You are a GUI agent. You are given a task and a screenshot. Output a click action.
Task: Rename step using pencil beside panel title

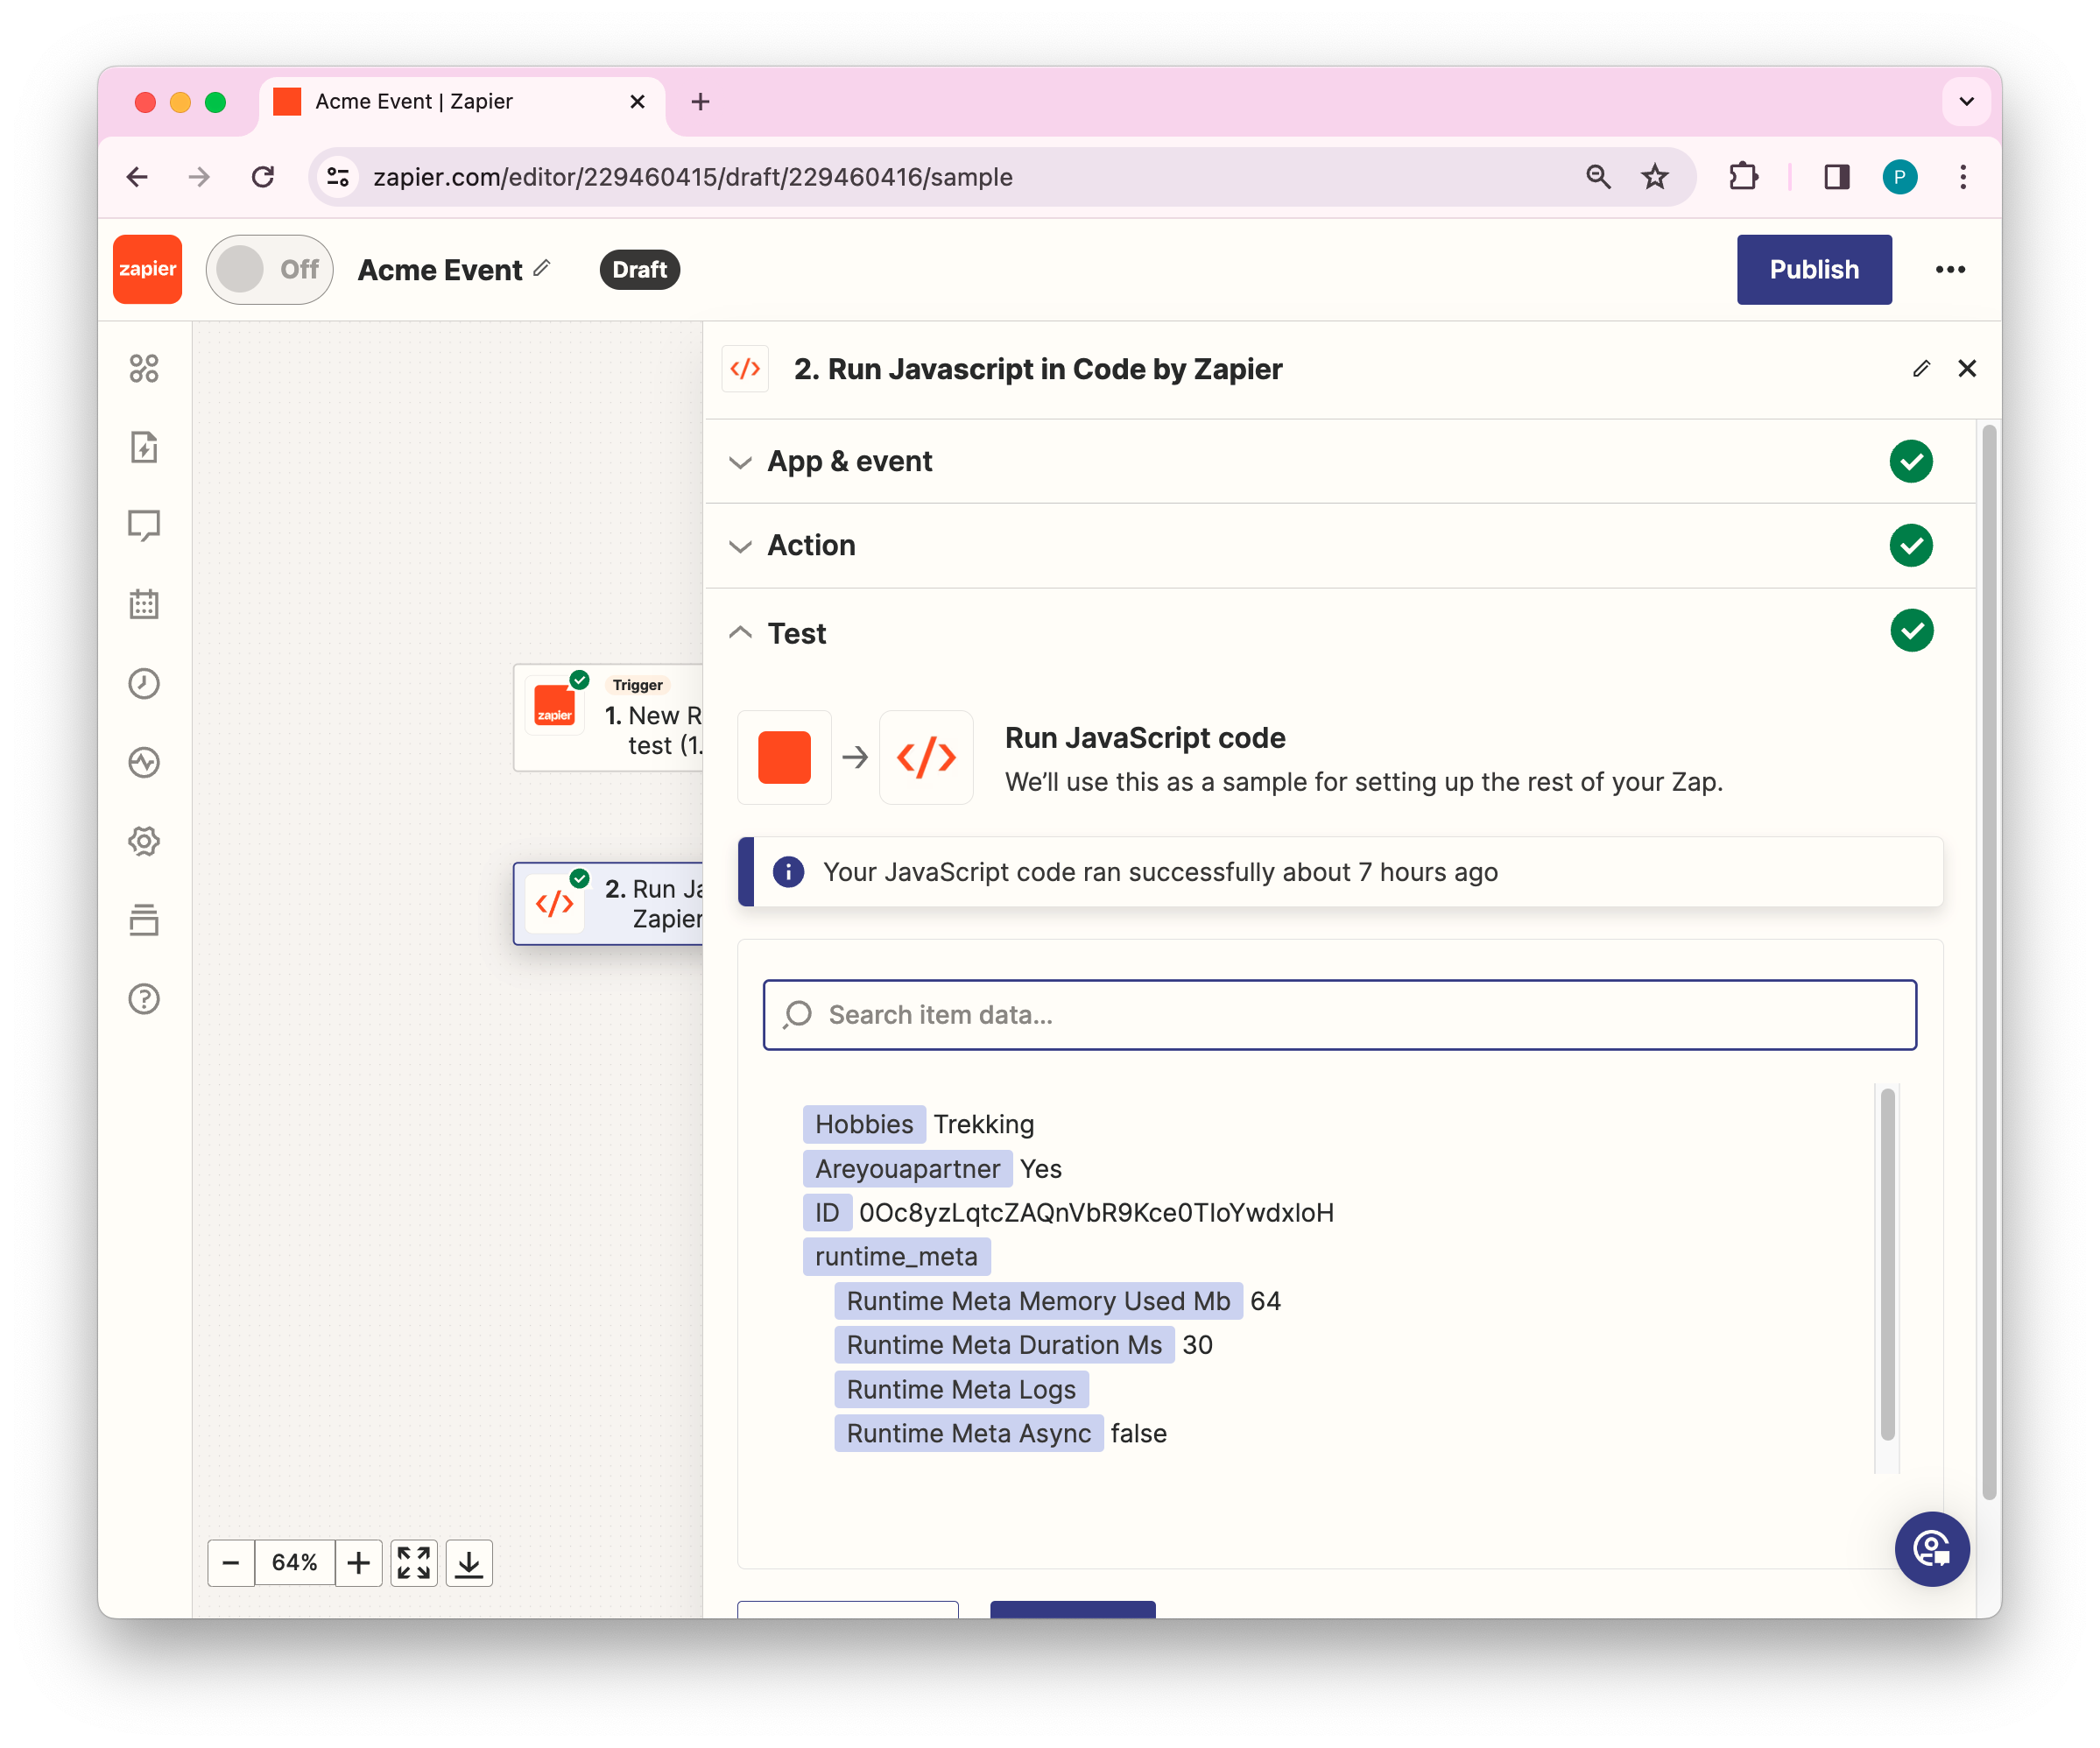pyautogui.click(x=1920, y=369)
